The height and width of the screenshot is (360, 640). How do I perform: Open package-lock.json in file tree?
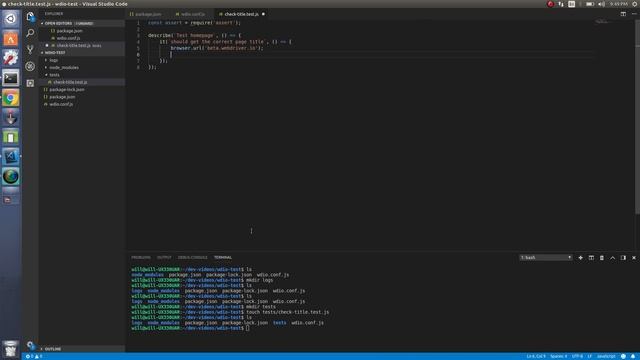coord(67,89)
